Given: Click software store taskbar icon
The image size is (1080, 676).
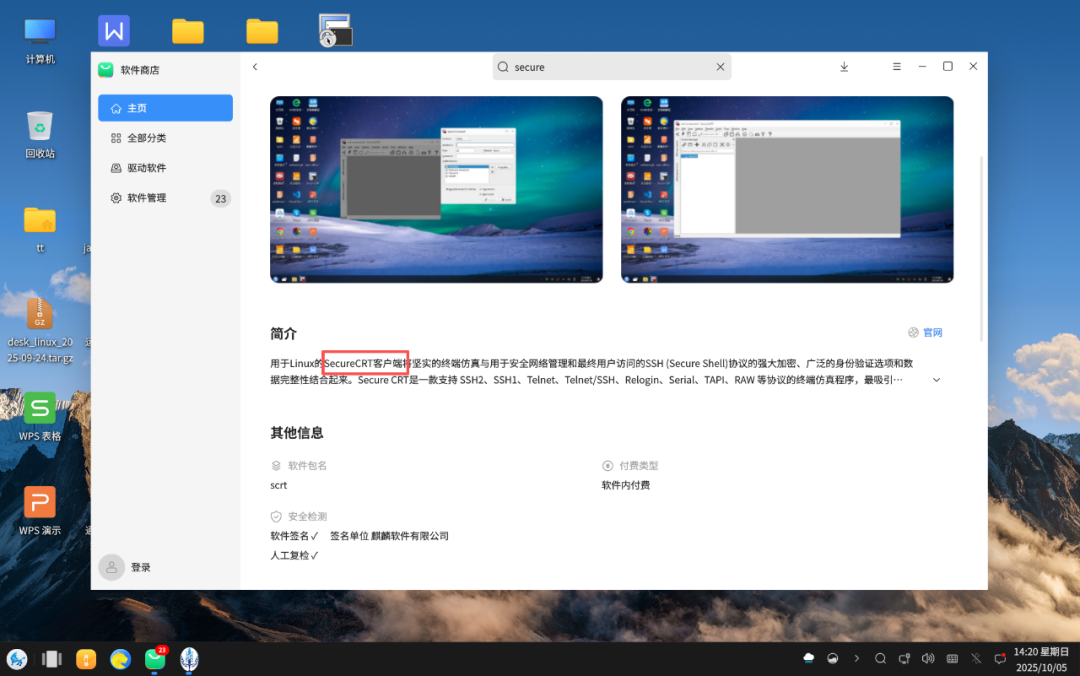Looking at the screenshot, I should (x=156, y=659).
